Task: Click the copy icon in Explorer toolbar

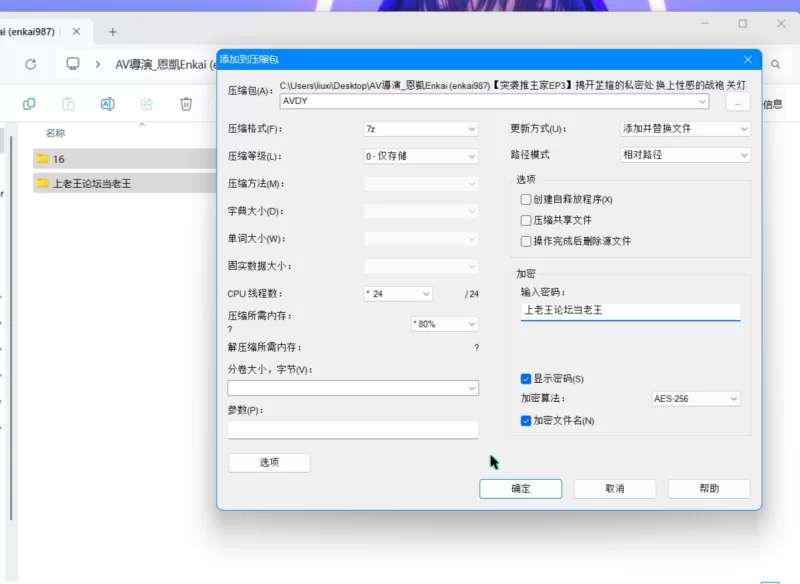Action: coord(29,104)
